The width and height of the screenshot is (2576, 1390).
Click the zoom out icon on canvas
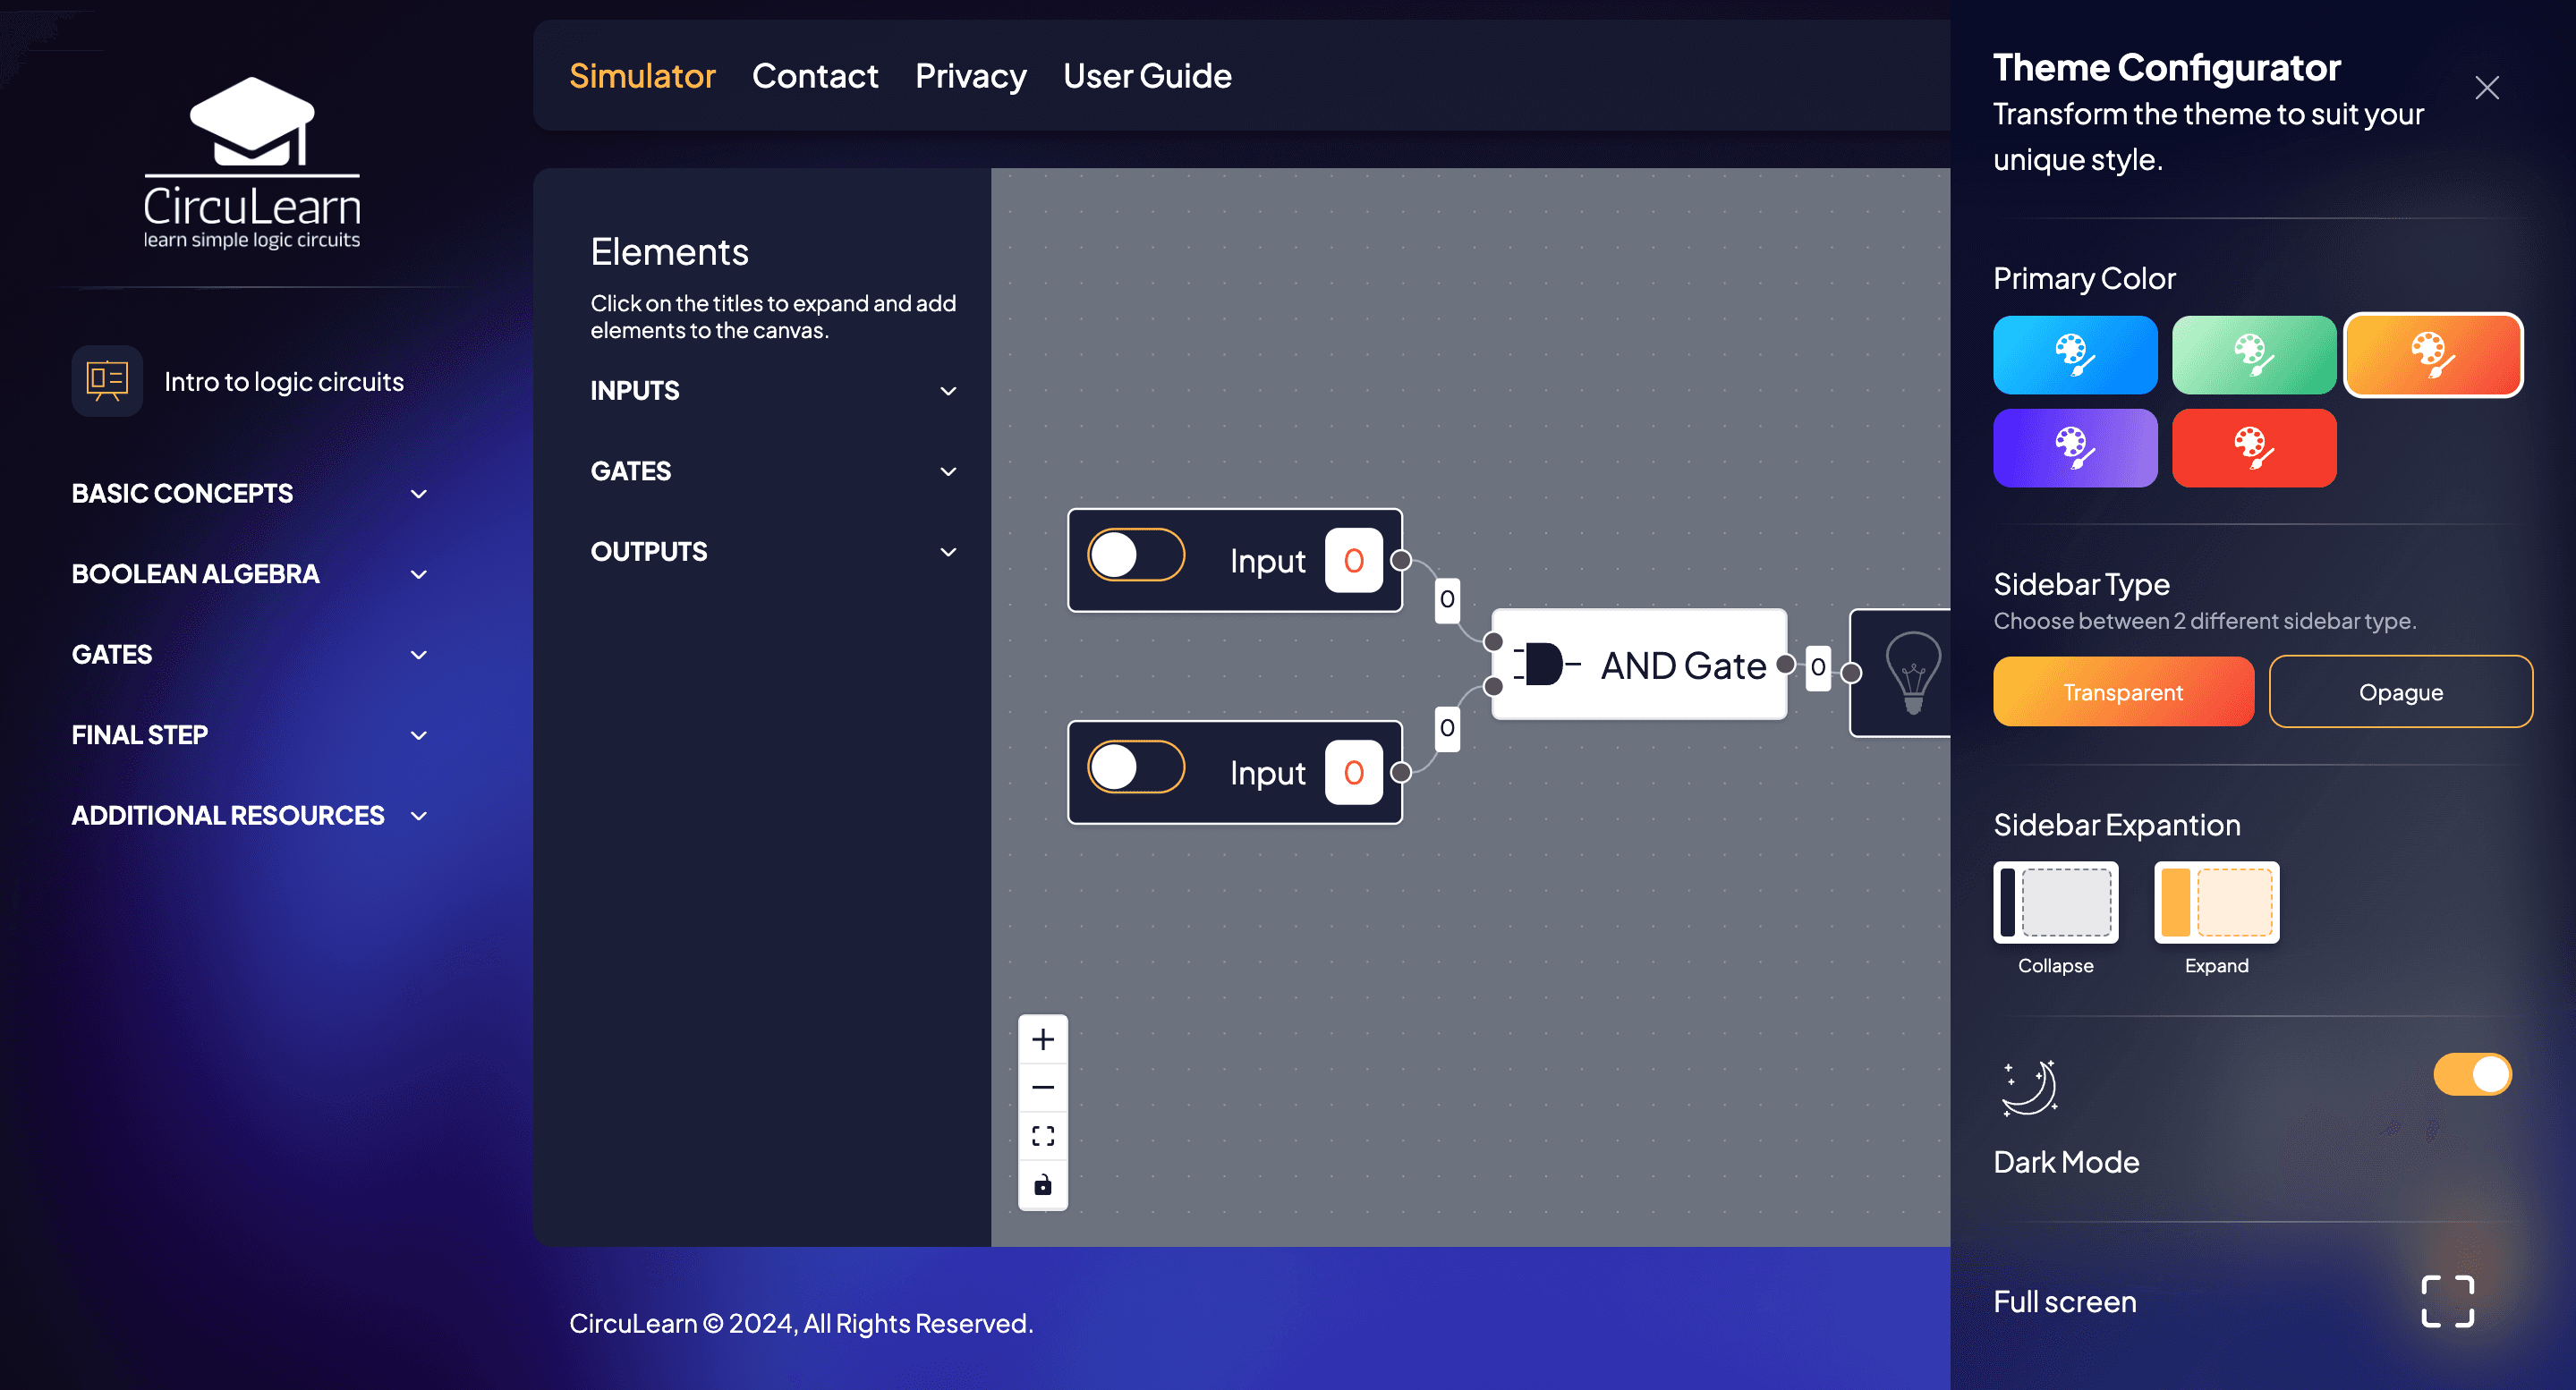(x=1042, y=1087)
